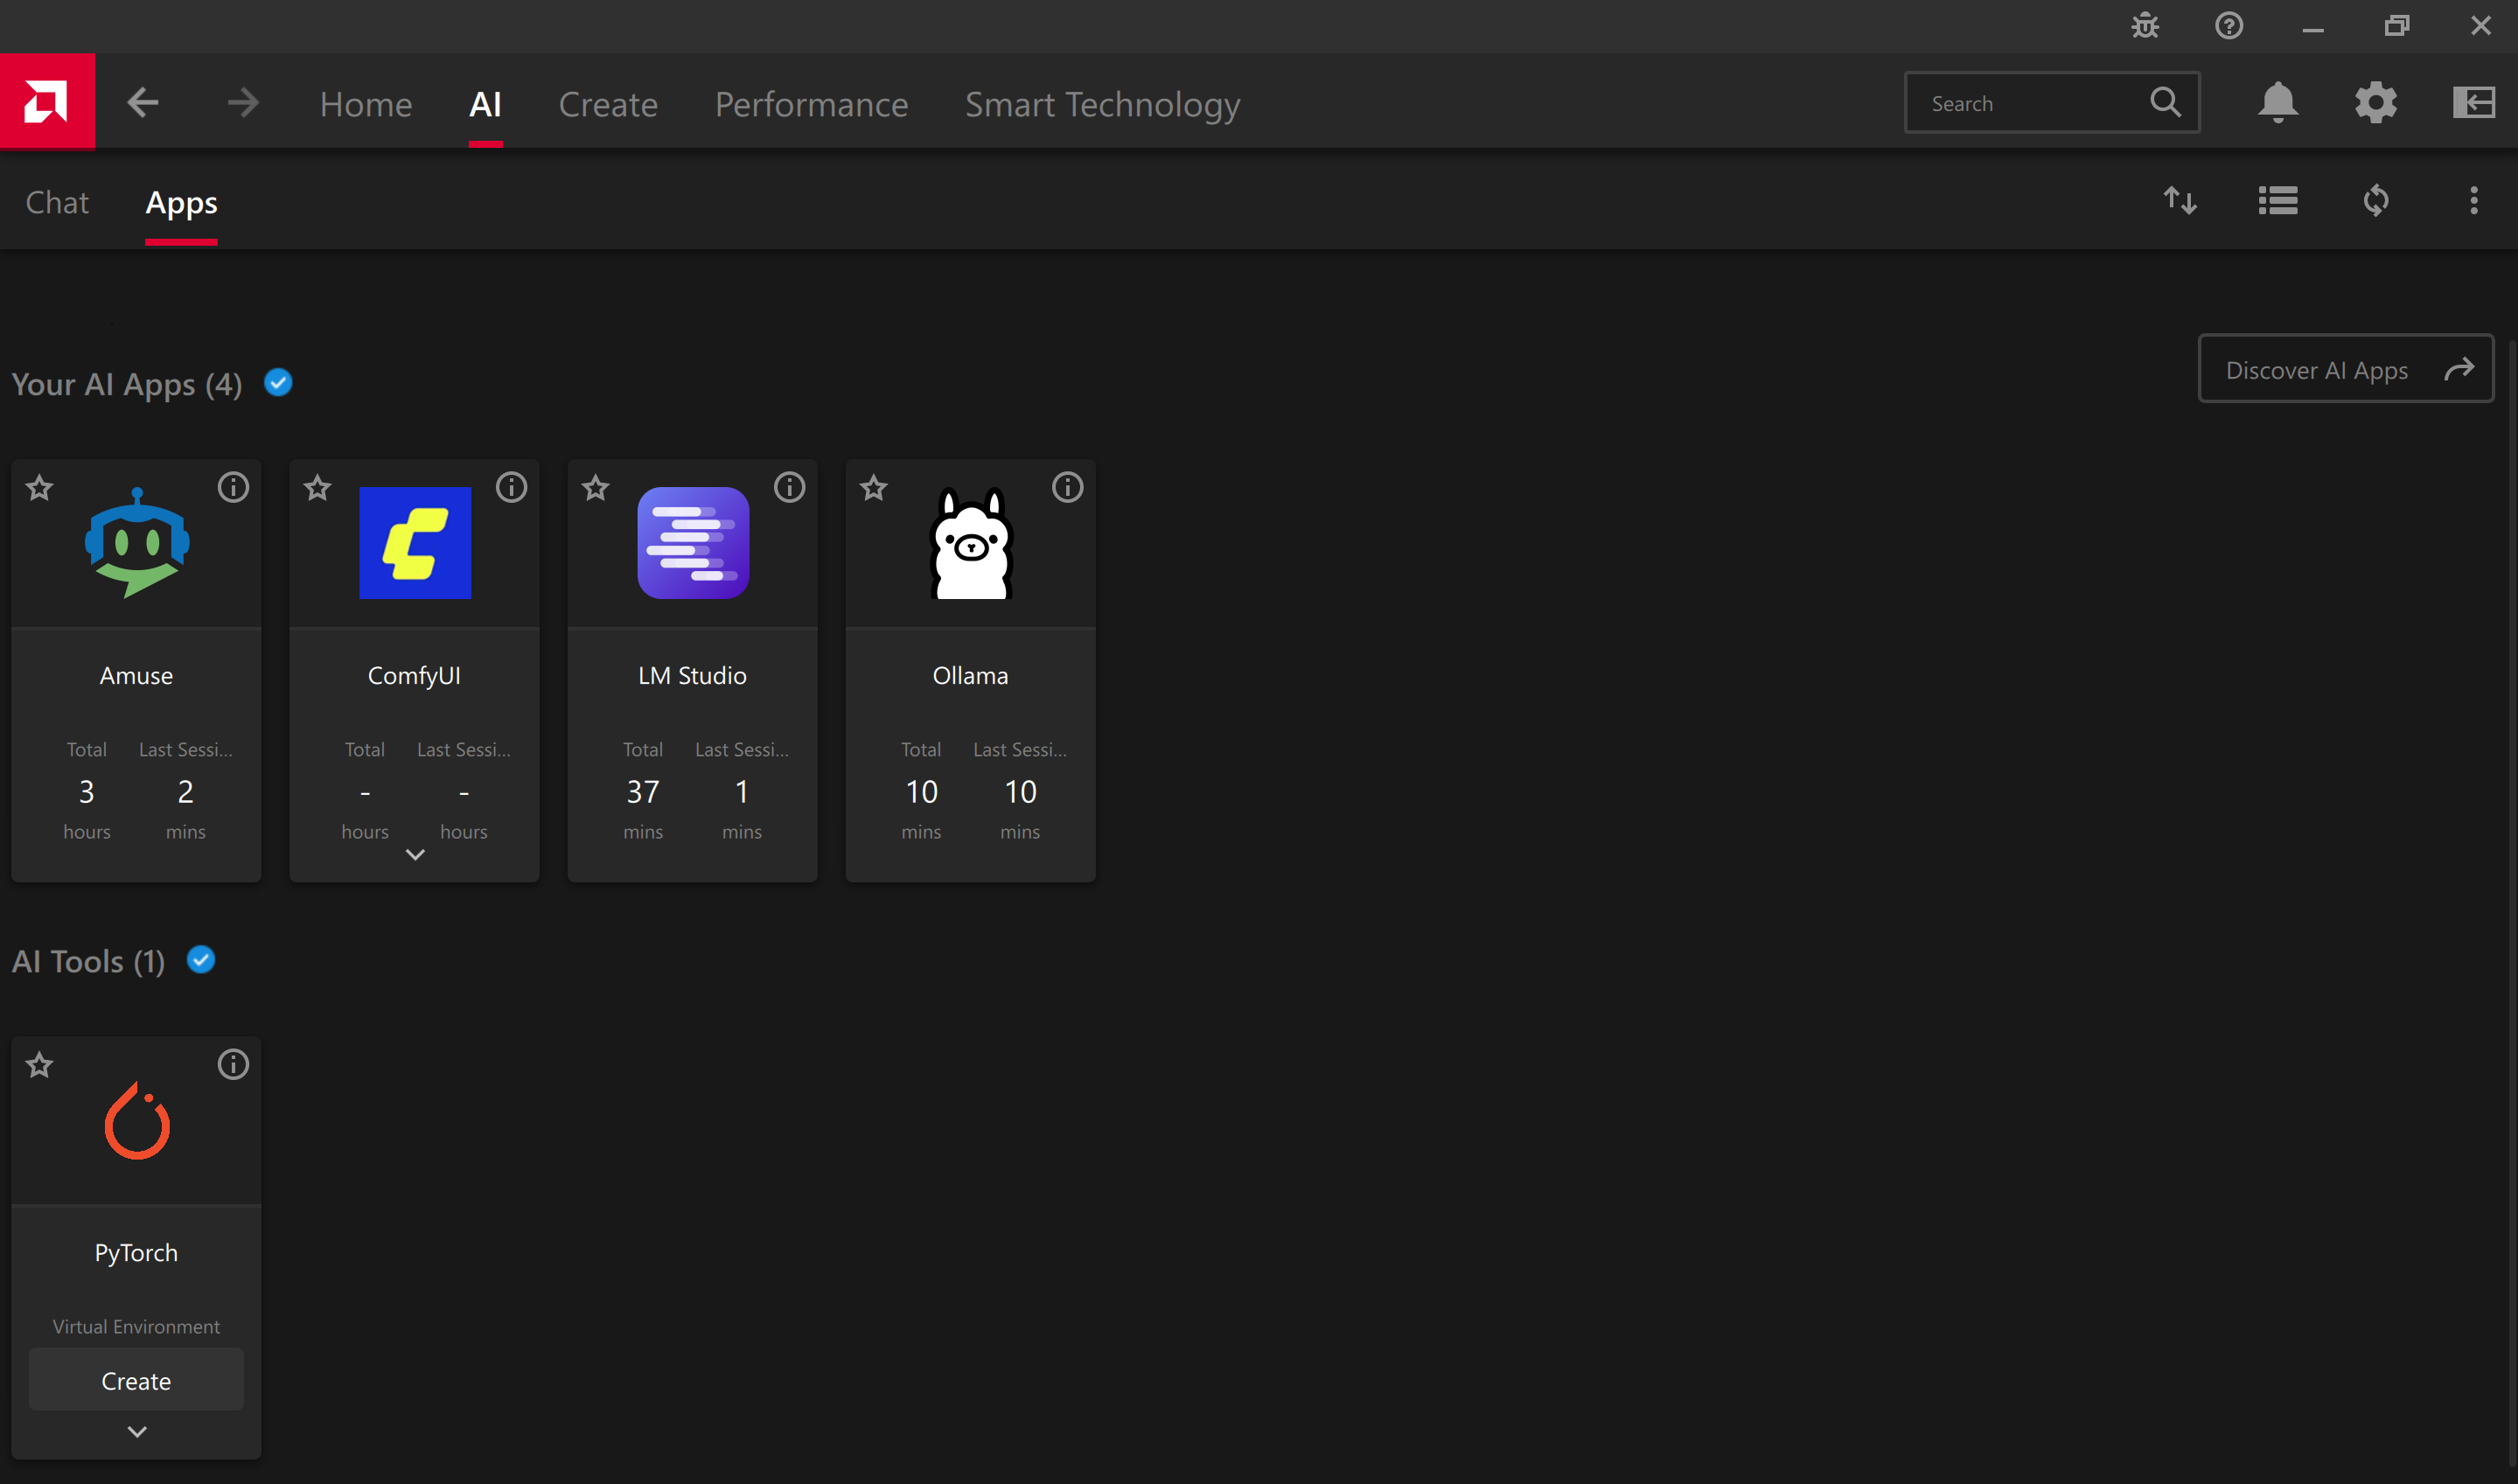
Task: Click the back navigation arrow
Action: tap(143, 102)
